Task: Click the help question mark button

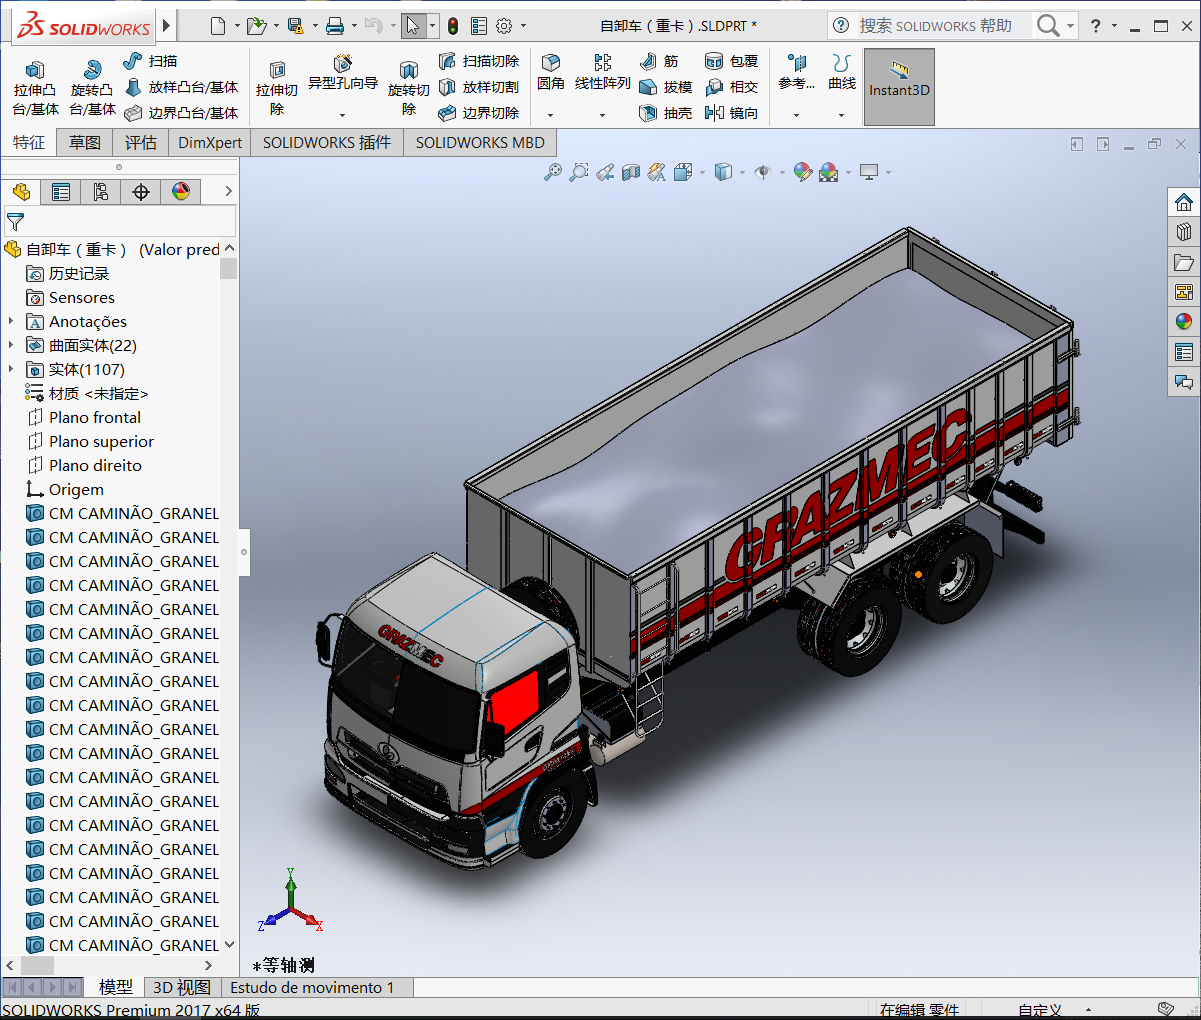Action: point(1096,26)
